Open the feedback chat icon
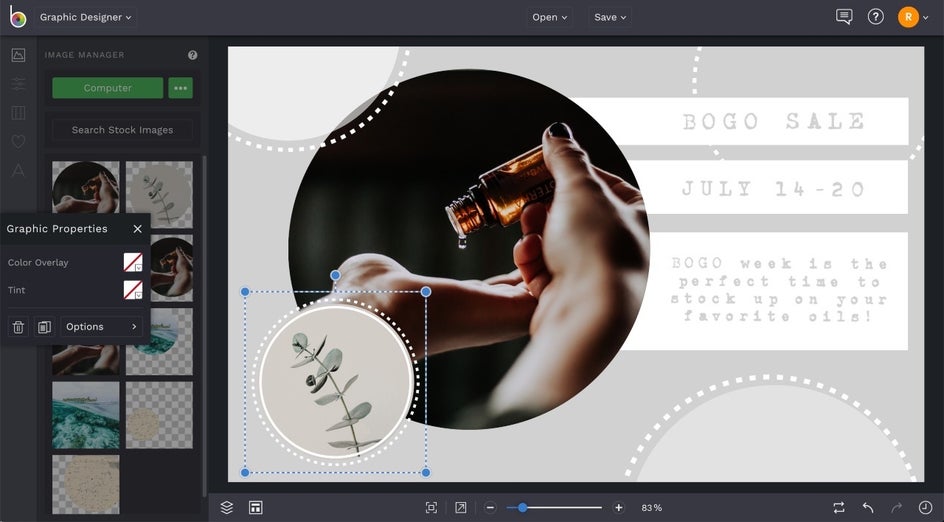Screen dimensions: 944x522 click(x=844, y=17)
